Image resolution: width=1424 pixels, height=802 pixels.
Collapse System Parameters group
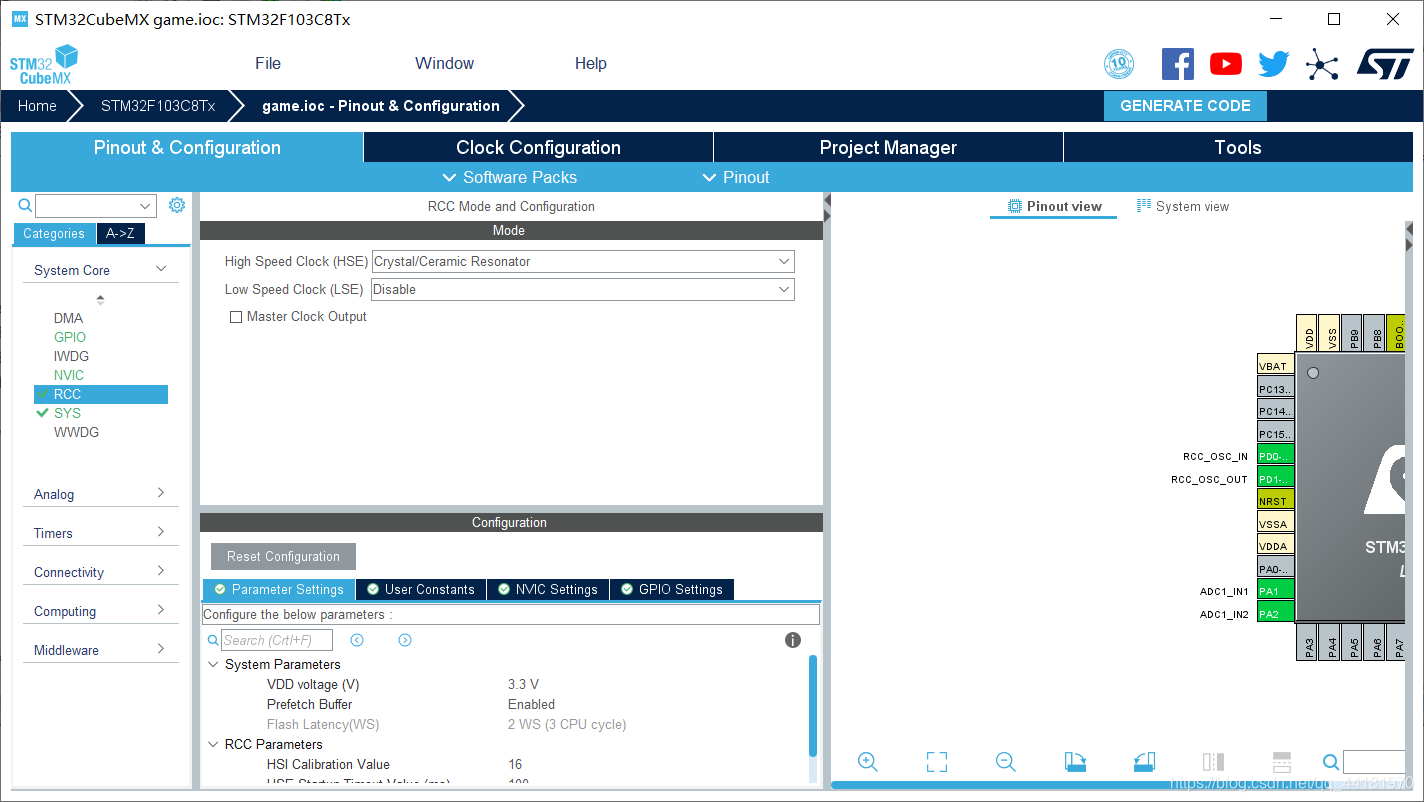pos(213,664)
